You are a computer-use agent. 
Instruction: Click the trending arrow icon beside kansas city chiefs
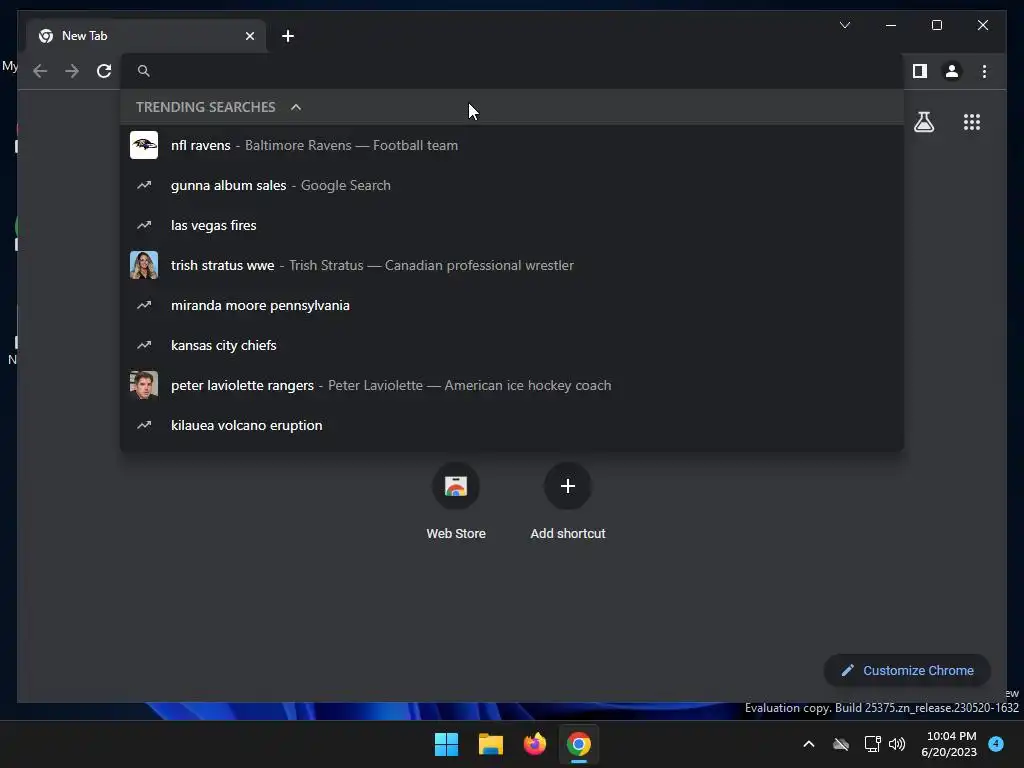[x=144, y=345]
